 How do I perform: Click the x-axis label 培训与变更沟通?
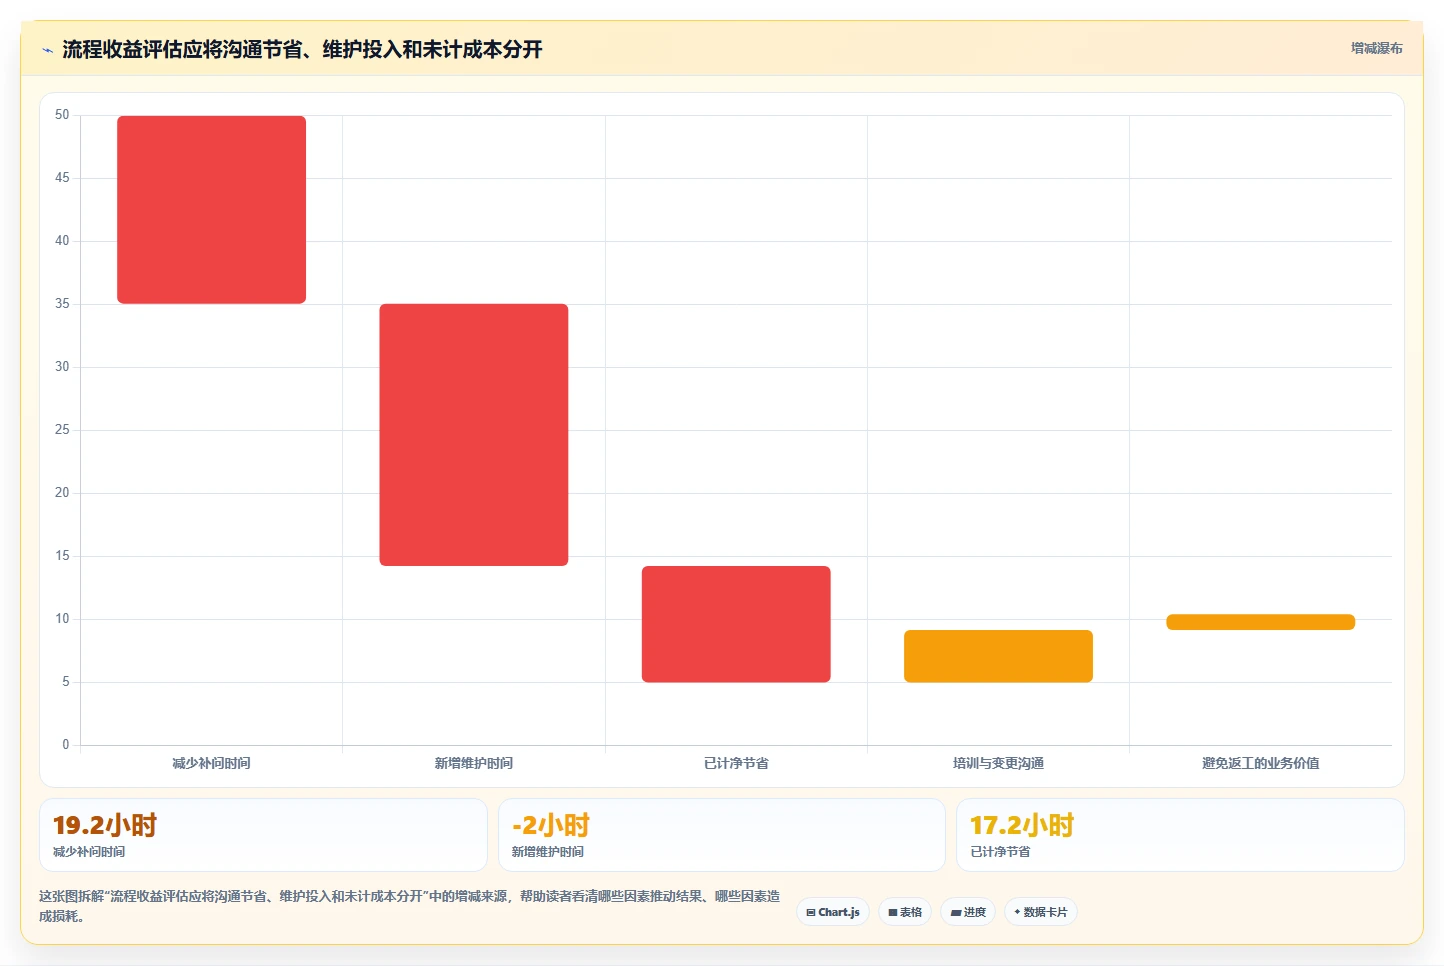point(998,763)
